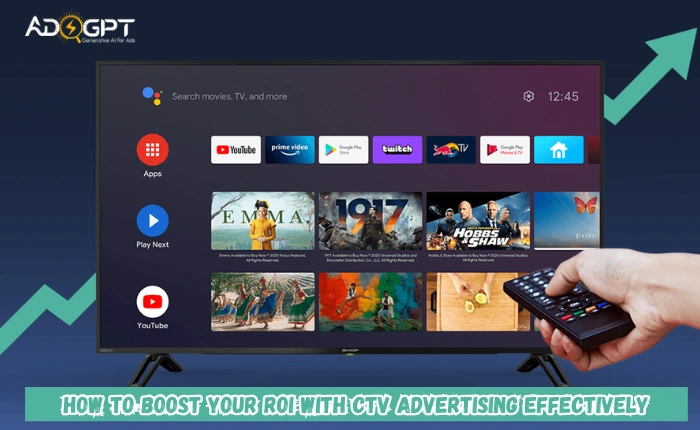
Task: Open the dancers video thumbnail
Action: tap(262, 301)
